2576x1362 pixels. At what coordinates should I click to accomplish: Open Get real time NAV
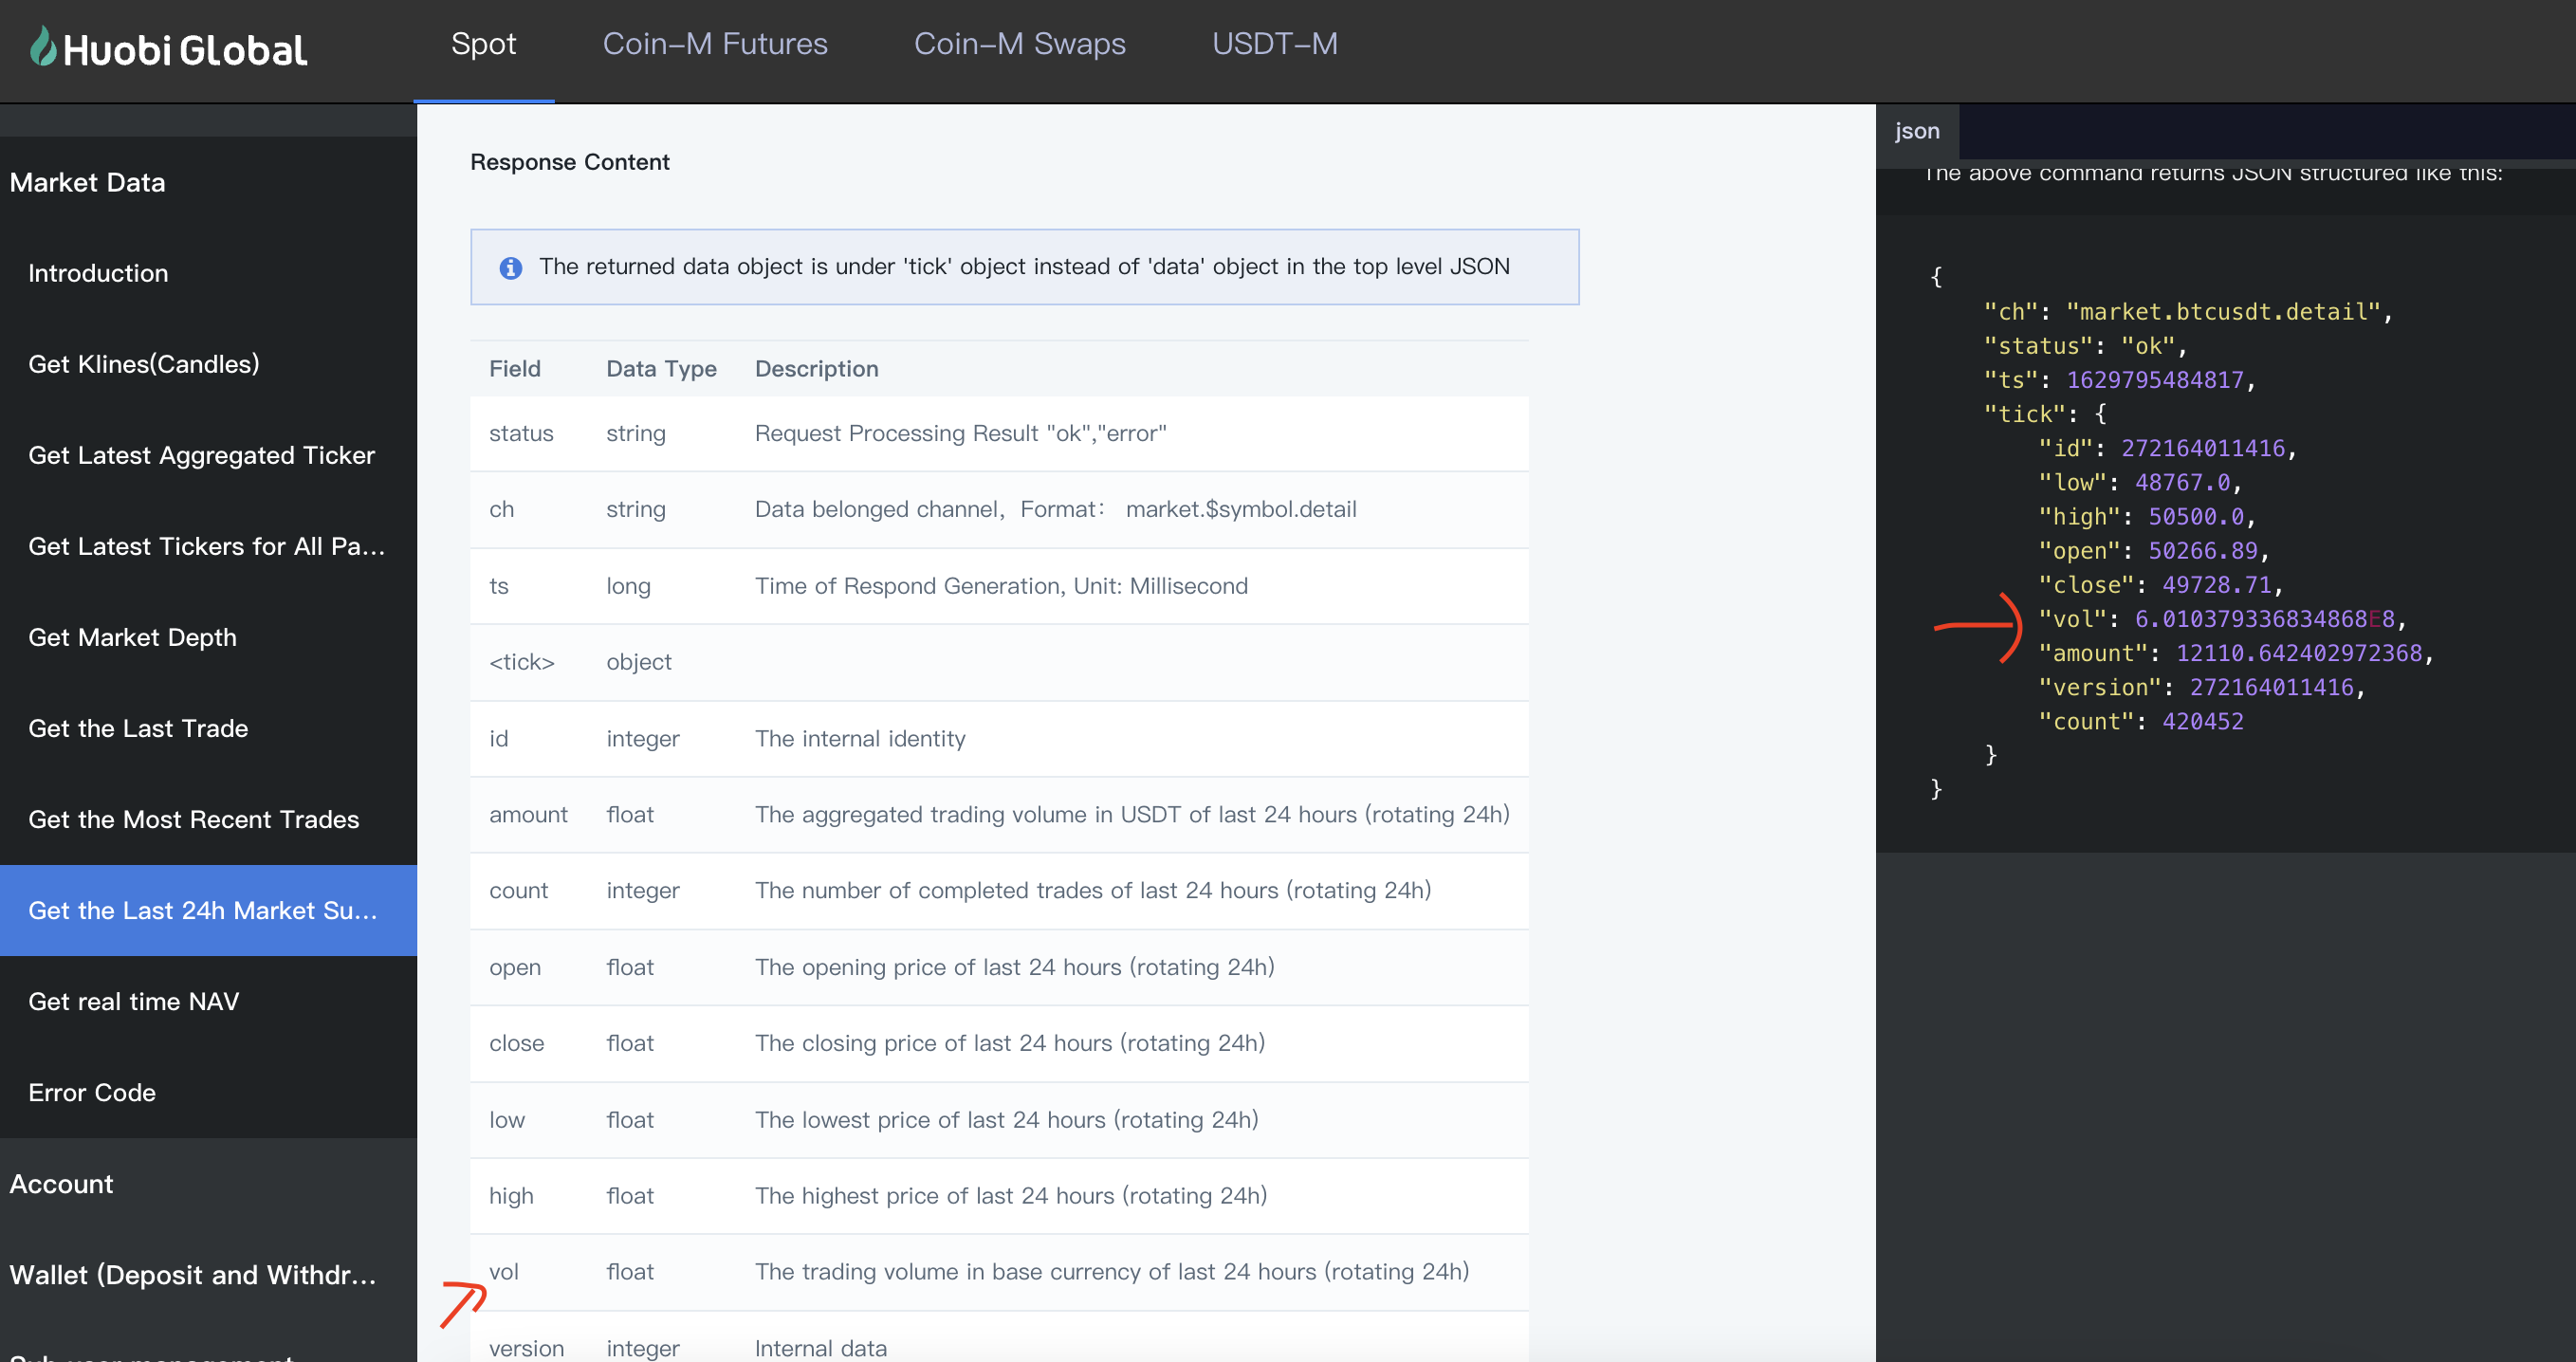click(133, 1001)
